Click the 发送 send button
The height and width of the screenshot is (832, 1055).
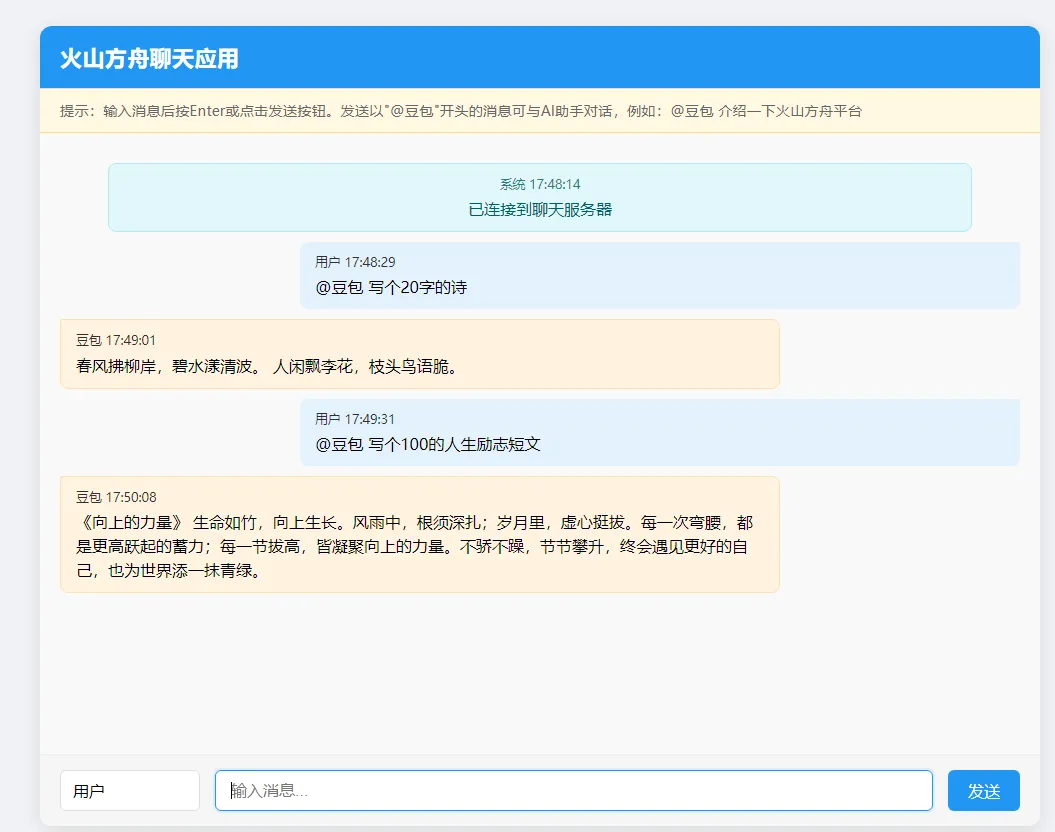tap(983, 790)
